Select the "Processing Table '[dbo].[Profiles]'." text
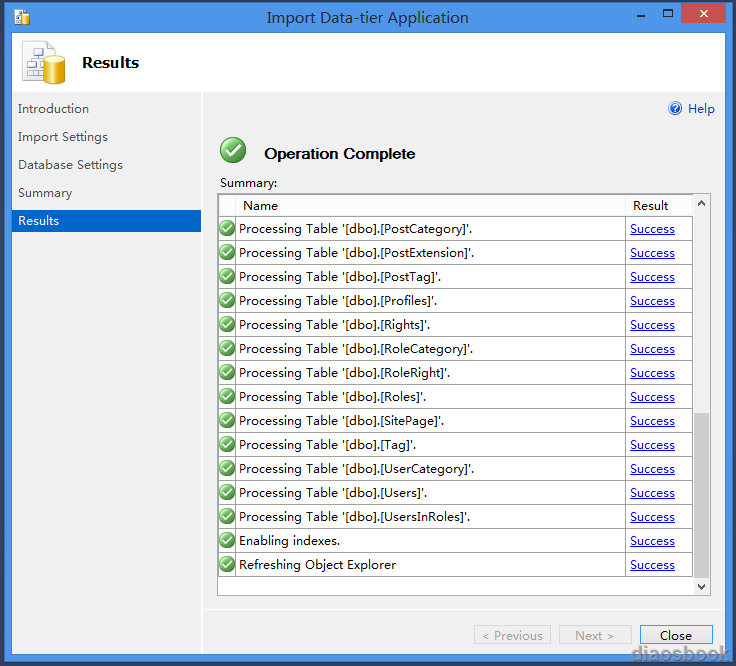736x666 pixels. pos(338,301)
